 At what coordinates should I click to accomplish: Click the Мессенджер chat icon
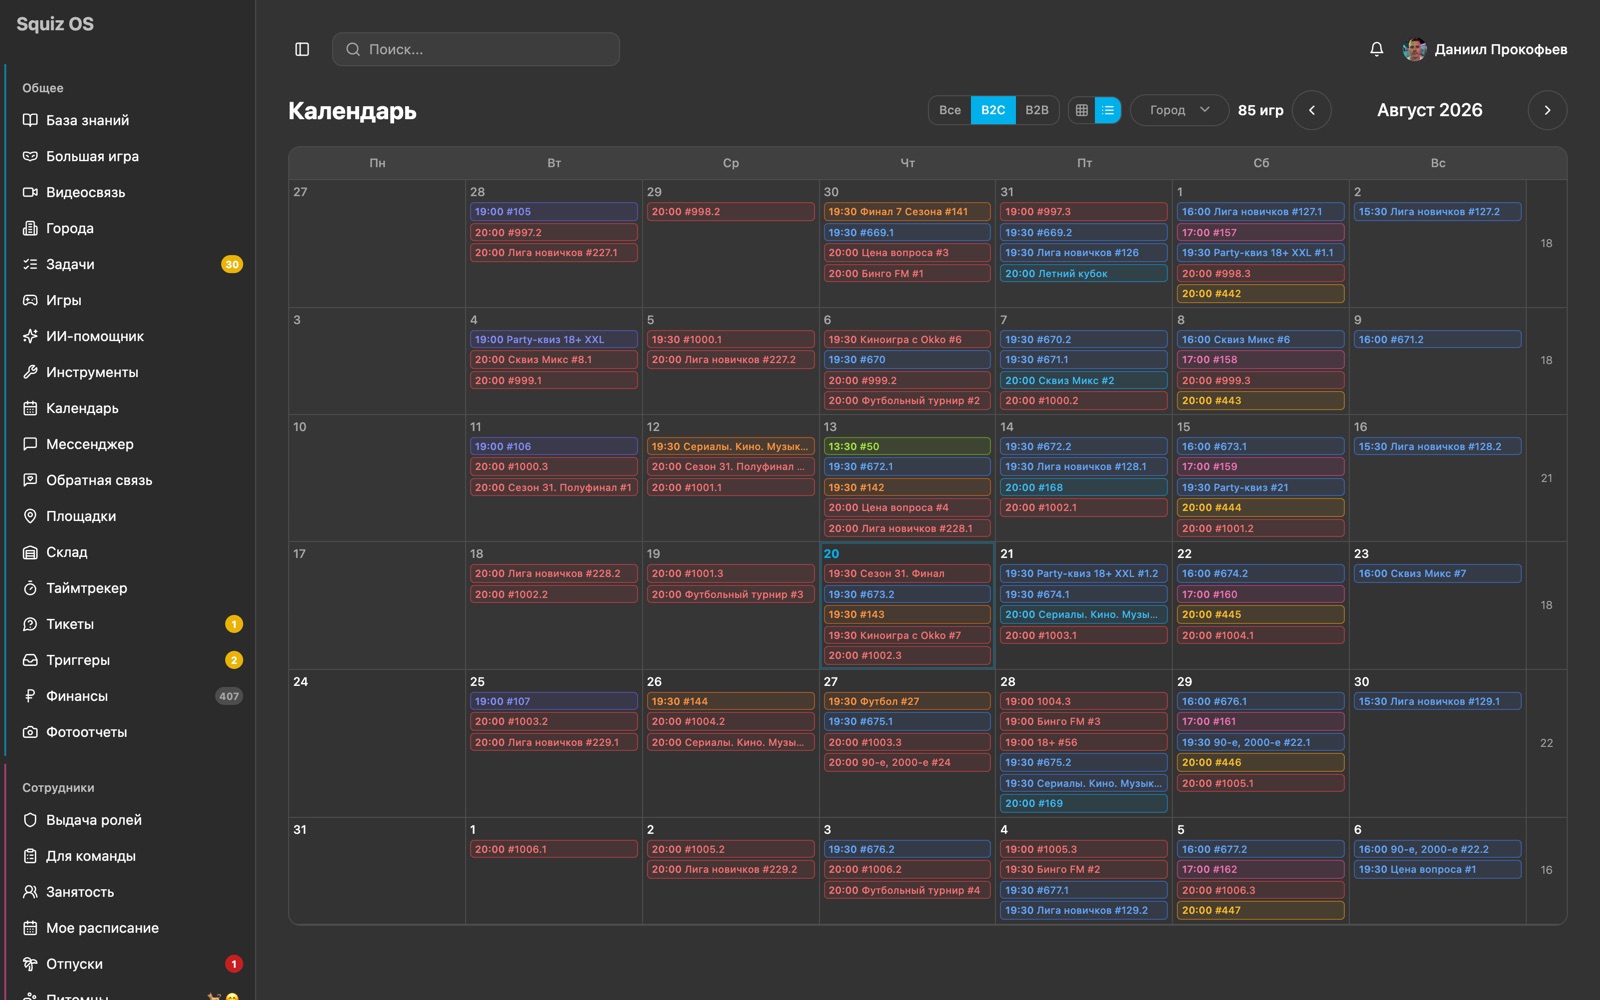point(30,444)
